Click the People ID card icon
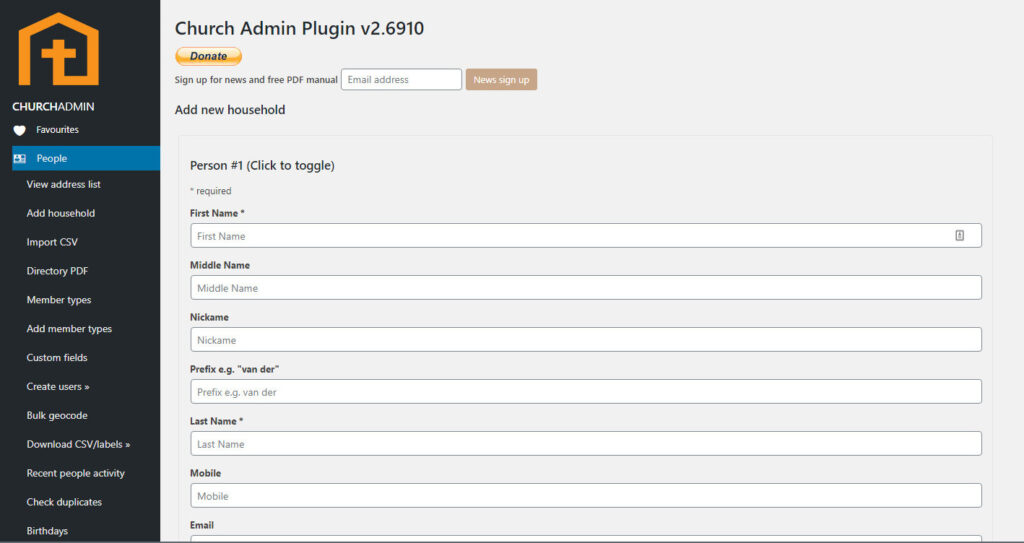This screenshot has height=543, width=1024. click(x=19, y=158)
